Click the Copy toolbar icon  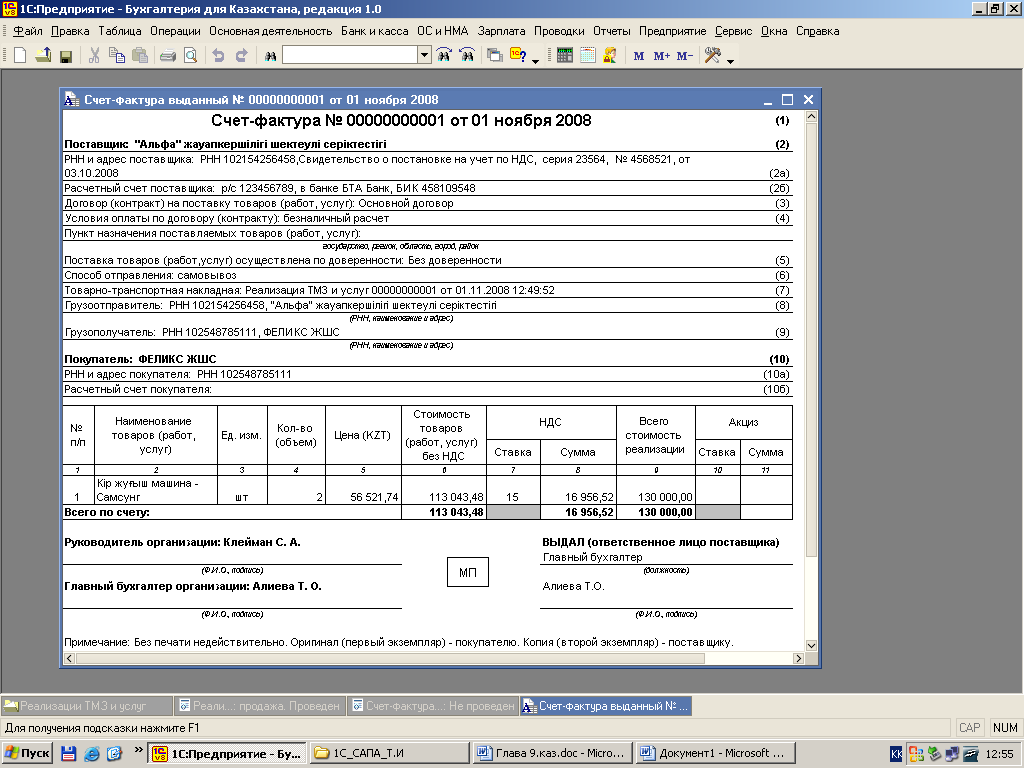click(117, 56)
